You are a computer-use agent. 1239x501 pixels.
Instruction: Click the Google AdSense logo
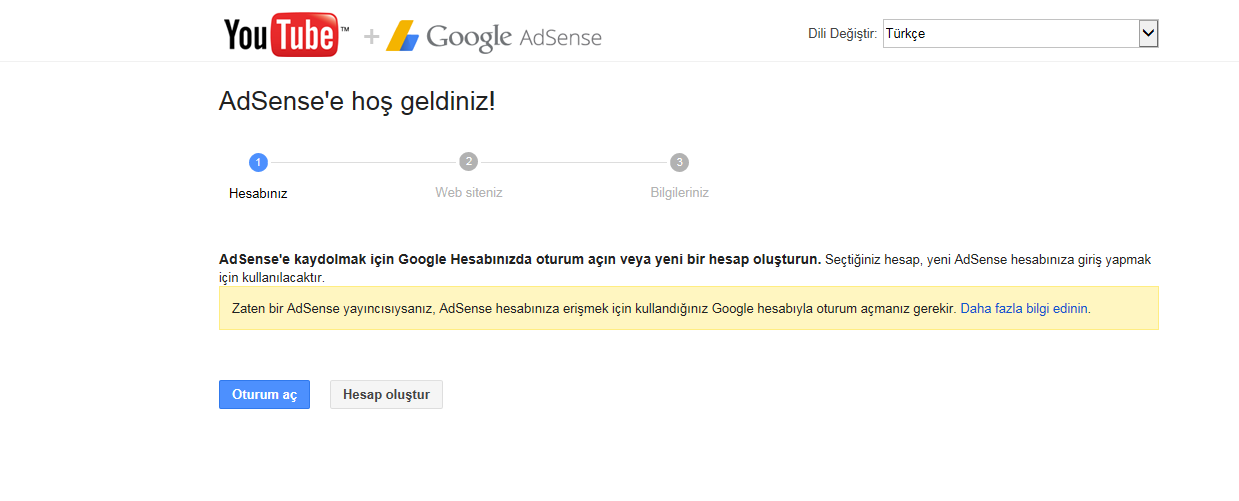(x=494, y=37)
